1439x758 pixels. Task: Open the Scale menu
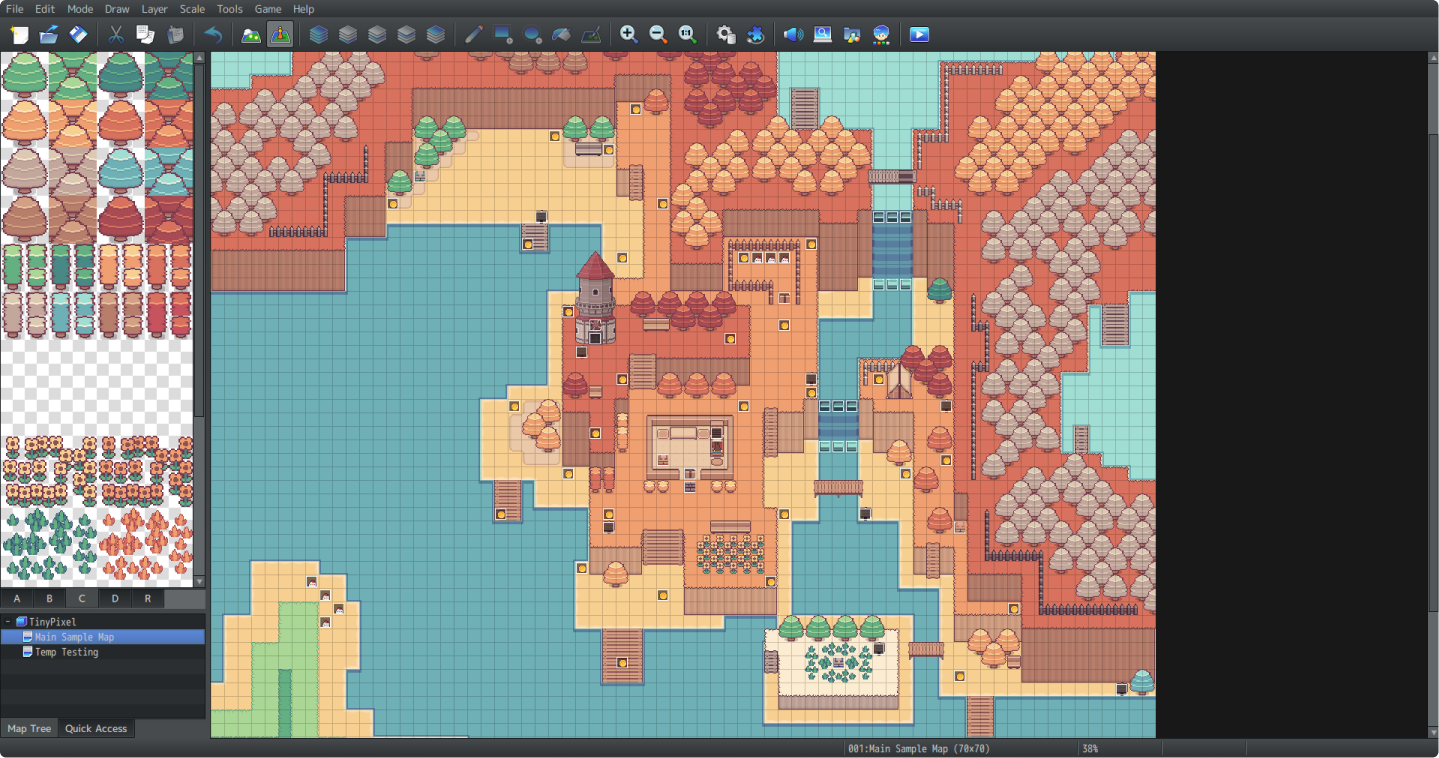click(192, 9)
